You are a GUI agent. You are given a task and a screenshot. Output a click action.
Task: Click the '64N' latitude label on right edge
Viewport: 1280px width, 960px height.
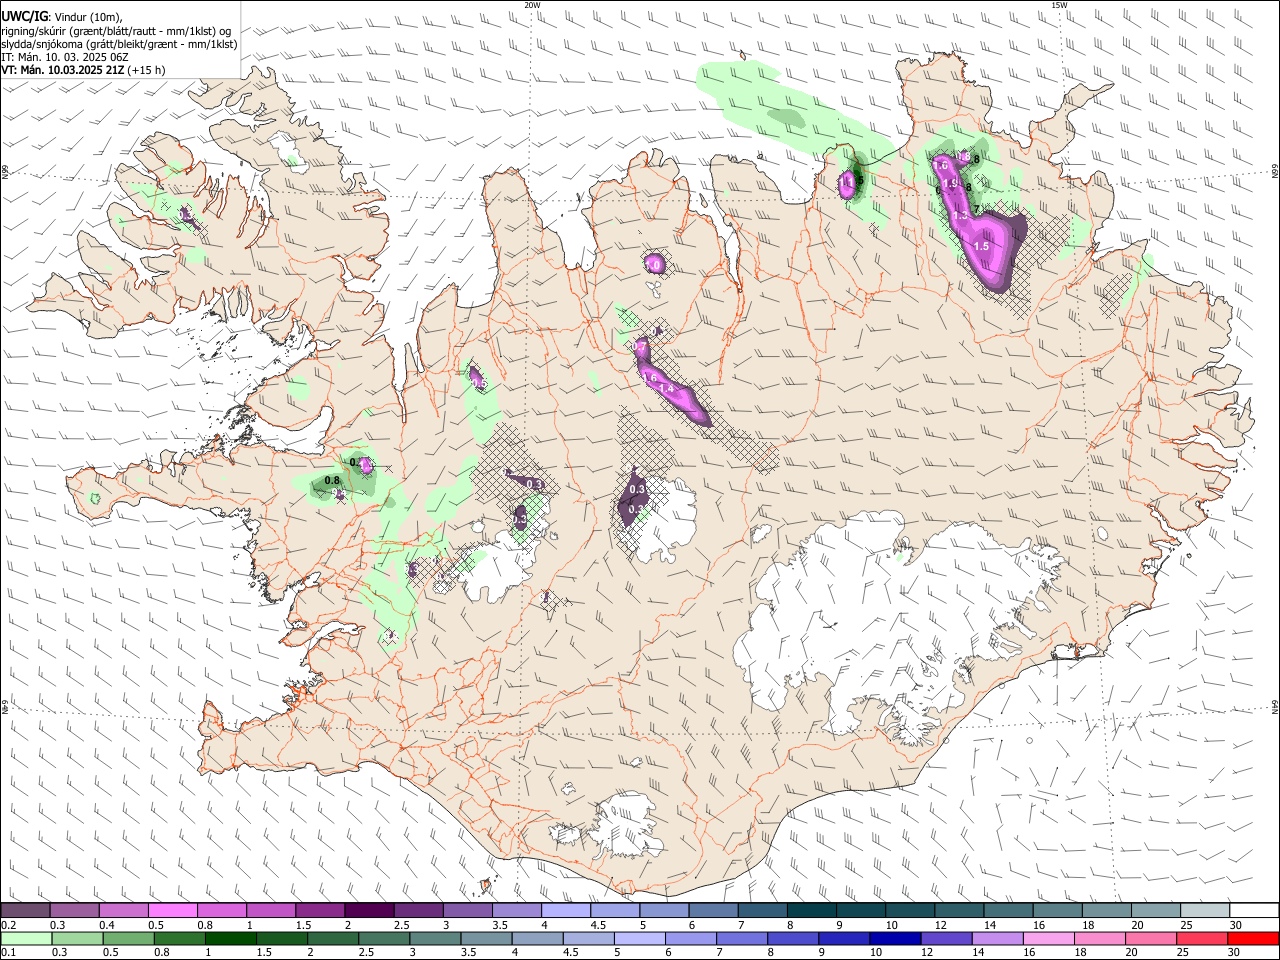(1275, 707)
